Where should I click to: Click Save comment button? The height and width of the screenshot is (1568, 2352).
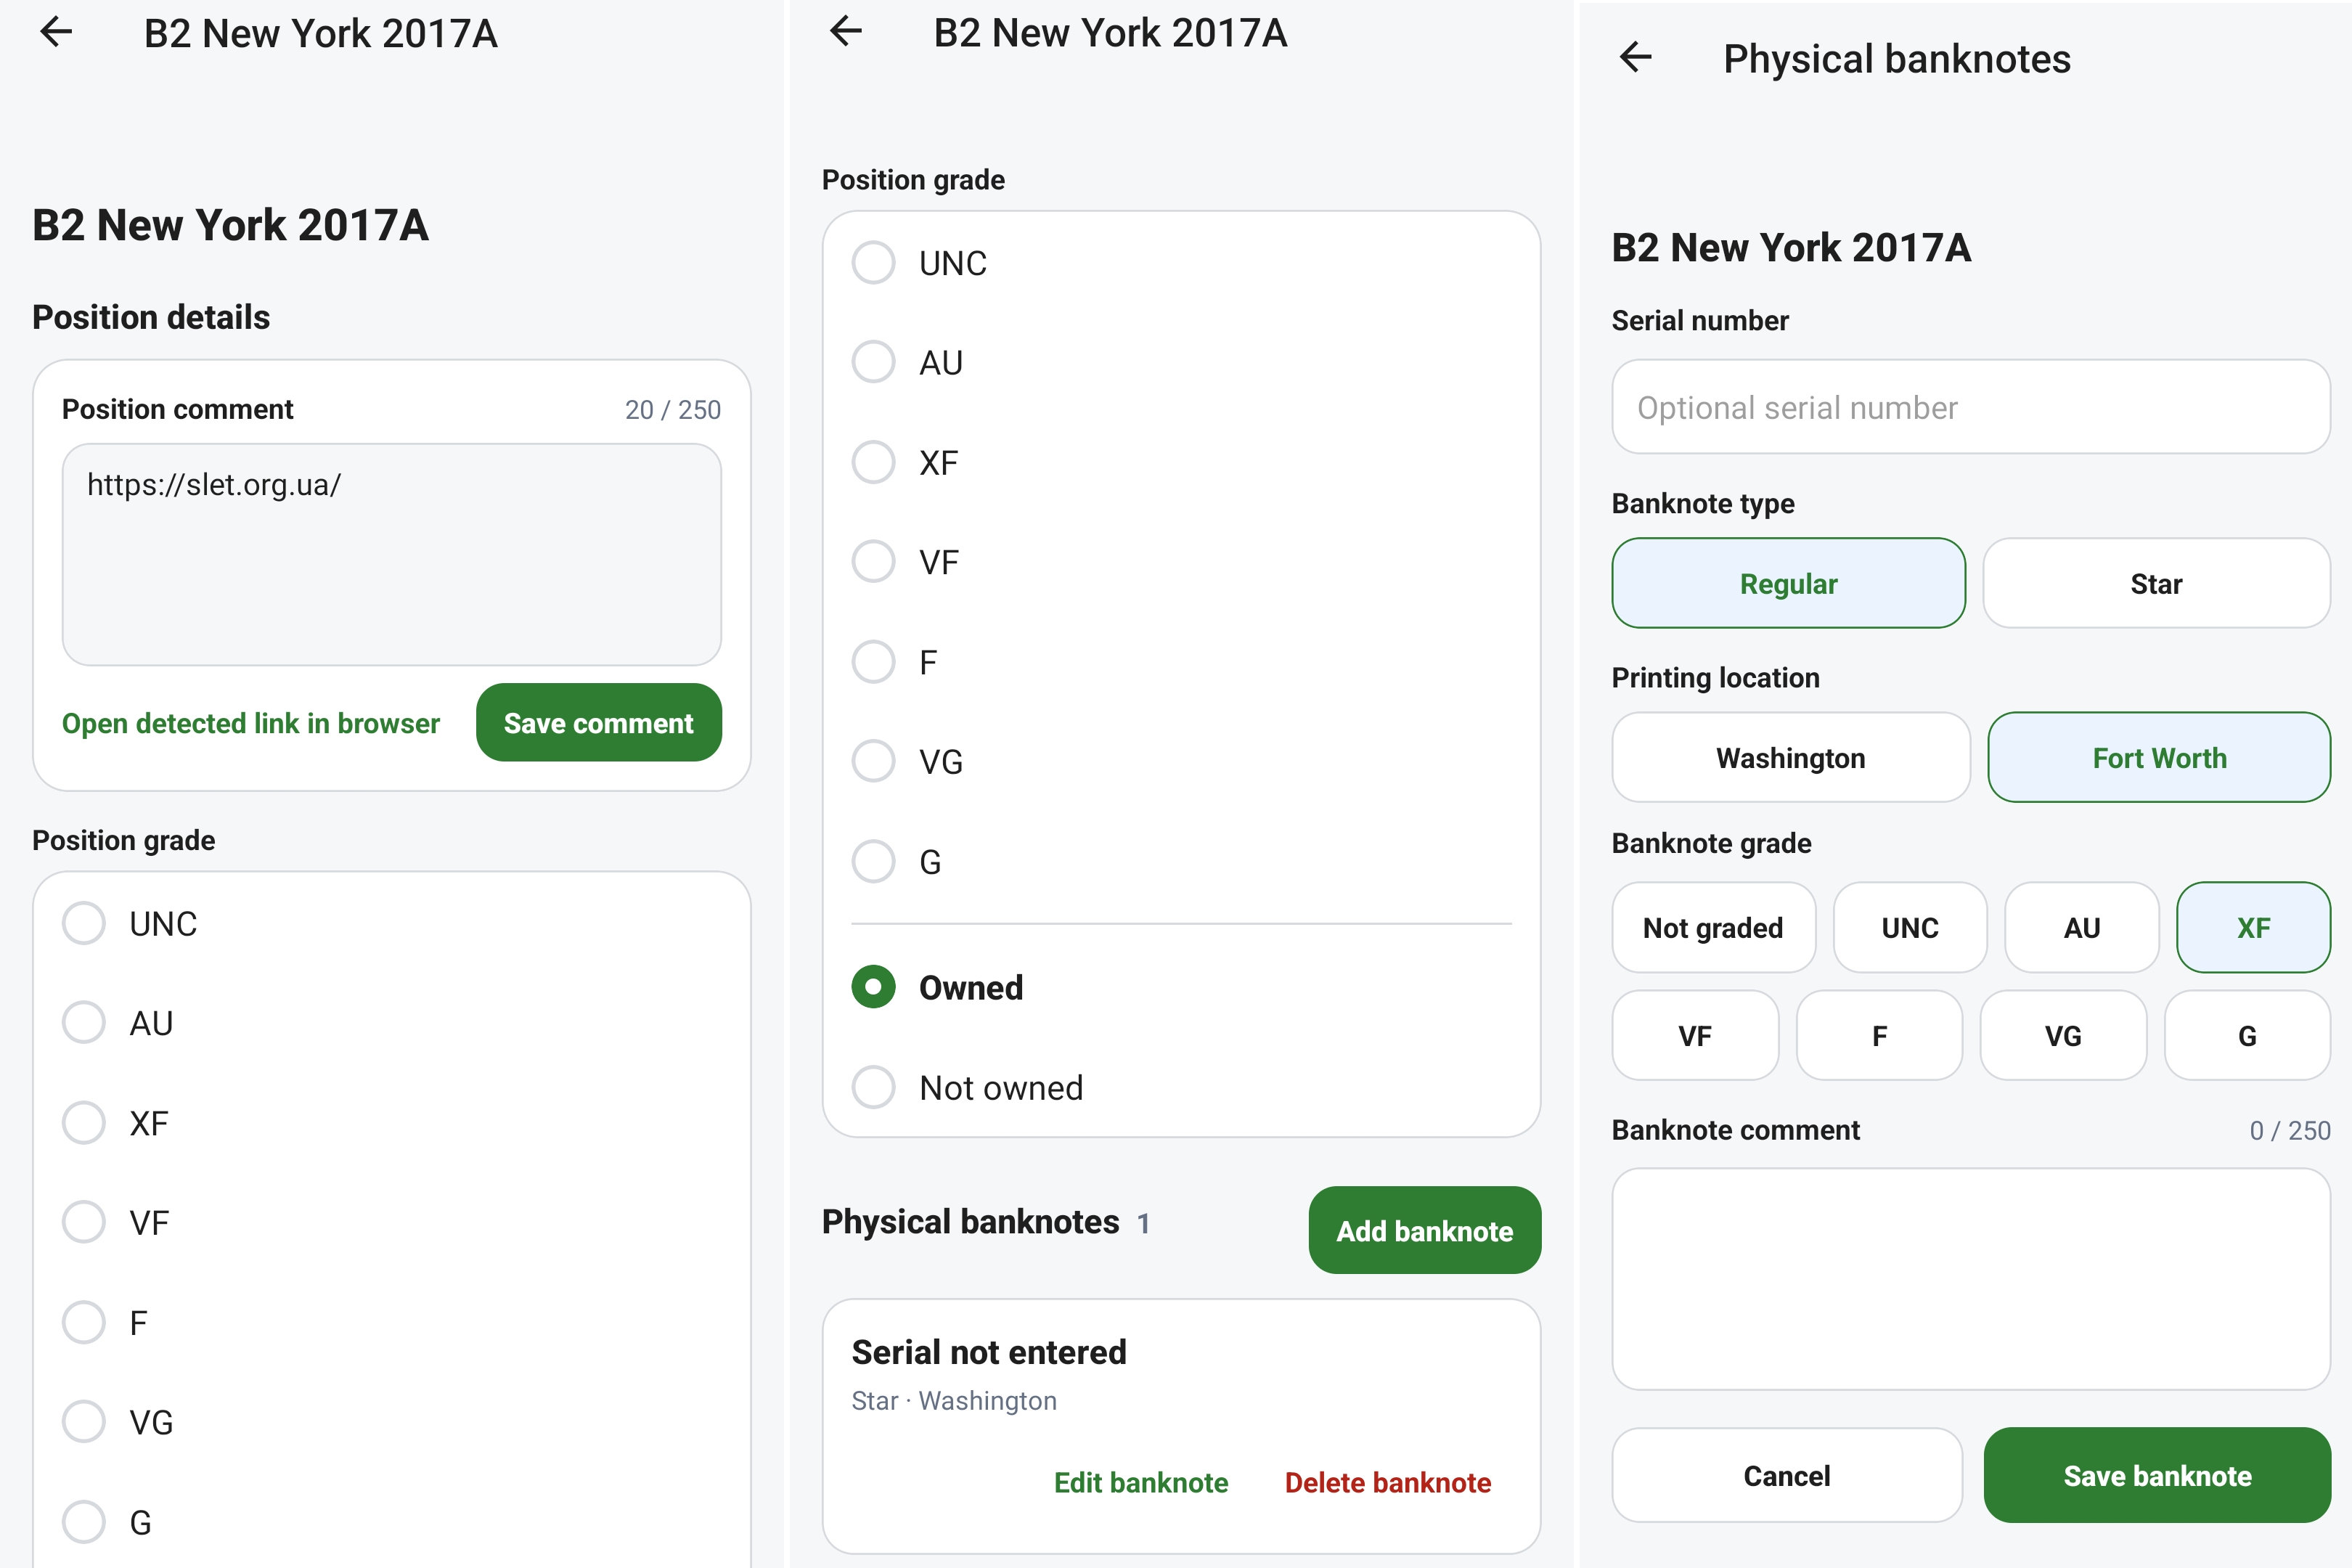pyautogui.click(x=598, y=722)
